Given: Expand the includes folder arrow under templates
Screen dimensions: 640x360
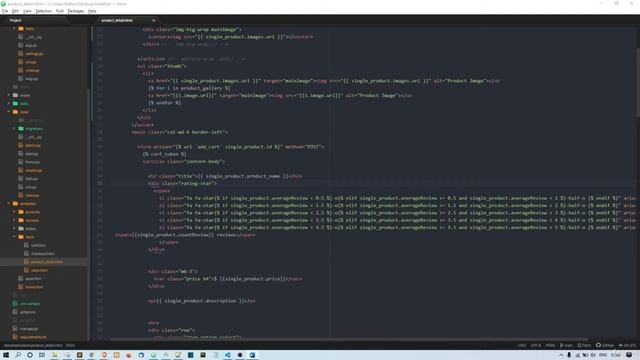Looking at the screenshot, I should (14, 220).
